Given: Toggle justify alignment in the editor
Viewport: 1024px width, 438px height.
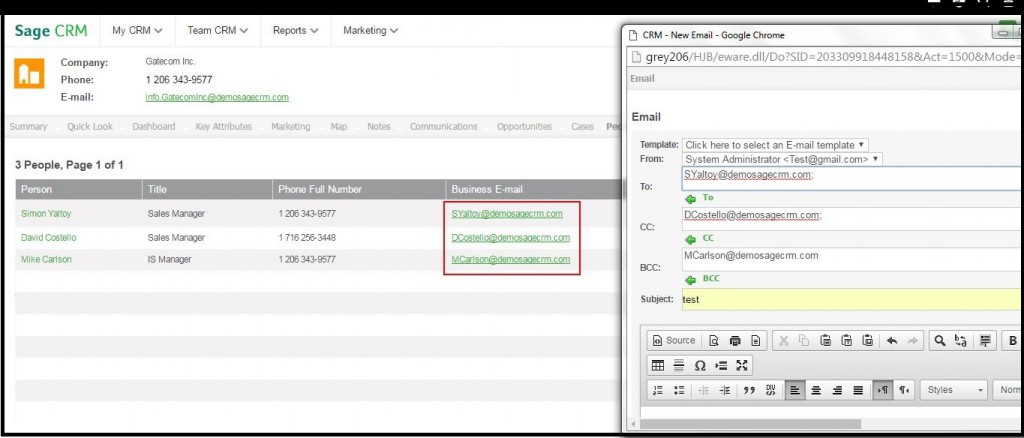Looking at the screenshot, I should [858, 390].
